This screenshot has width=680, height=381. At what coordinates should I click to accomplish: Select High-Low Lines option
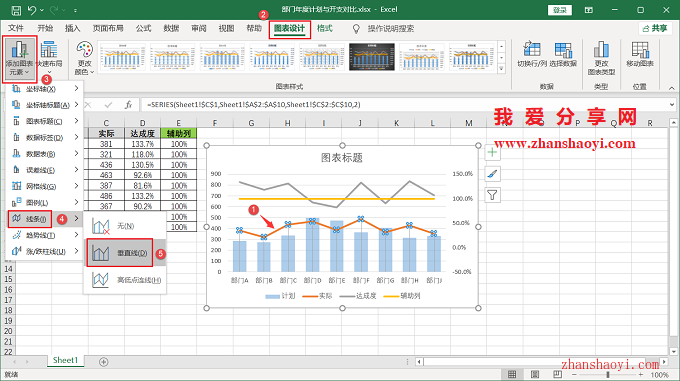coord(125,280)
